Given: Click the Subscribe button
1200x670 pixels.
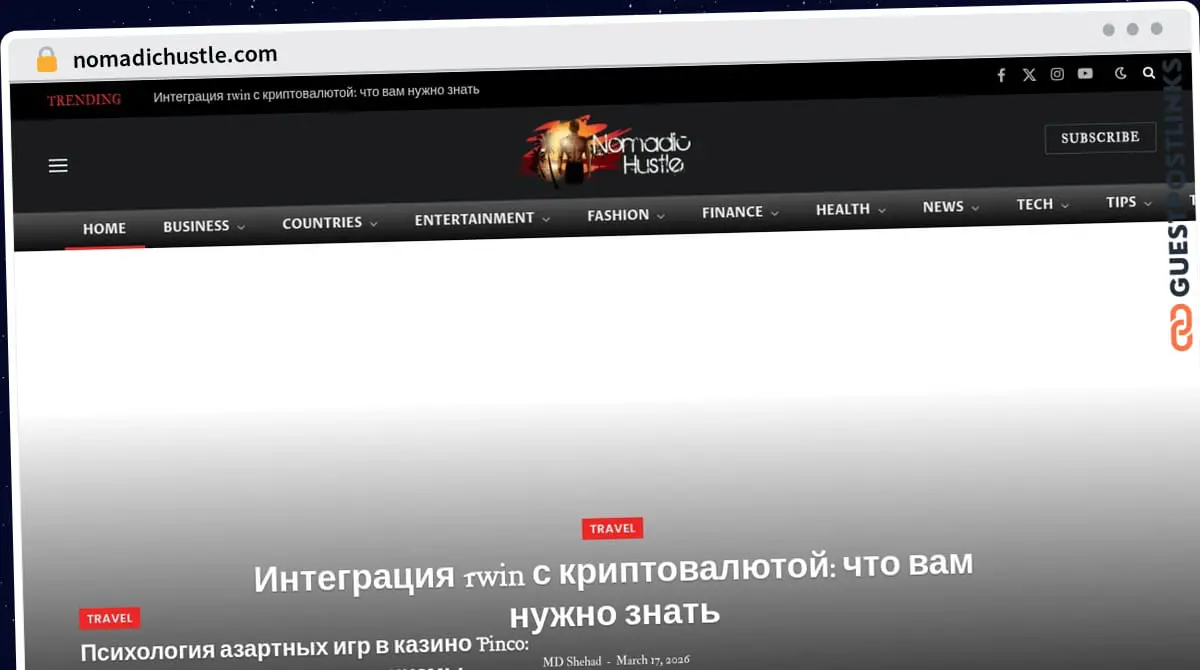Looking at the screenshot, I should (x=1100, y=138).
